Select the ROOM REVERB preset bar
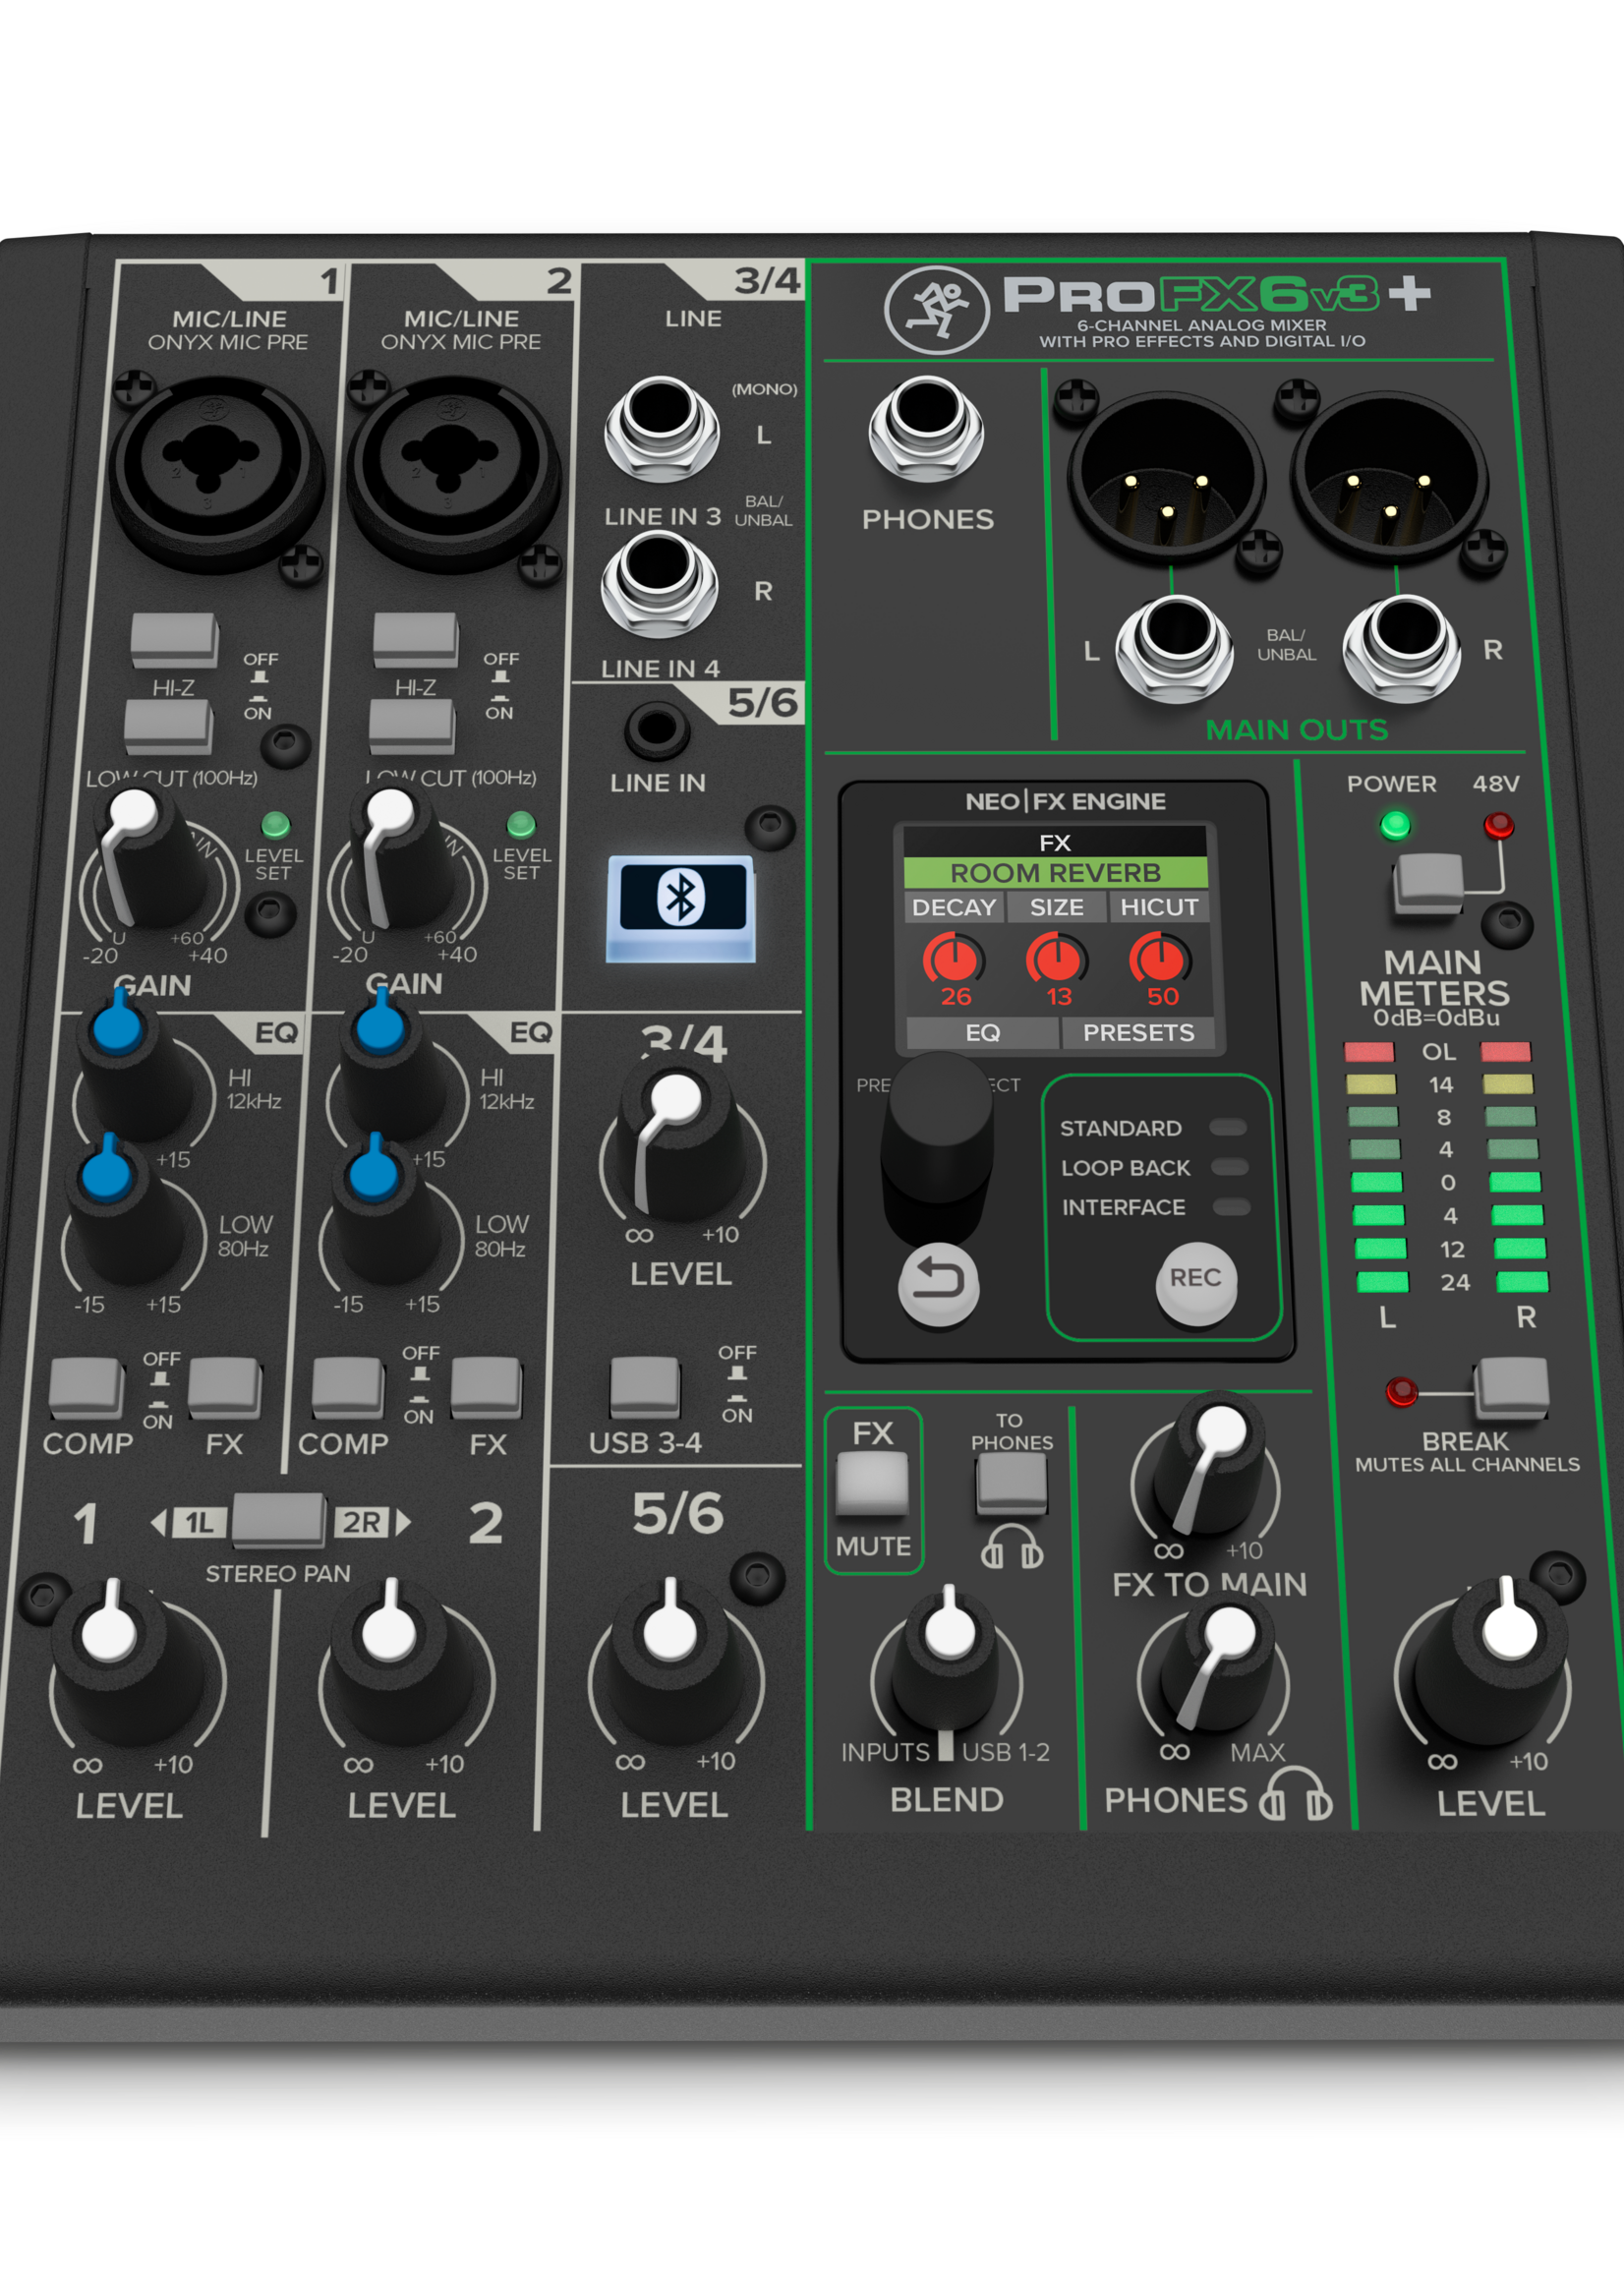Viewport: 1624px width, 2274px height. [x=1055, y=873]
